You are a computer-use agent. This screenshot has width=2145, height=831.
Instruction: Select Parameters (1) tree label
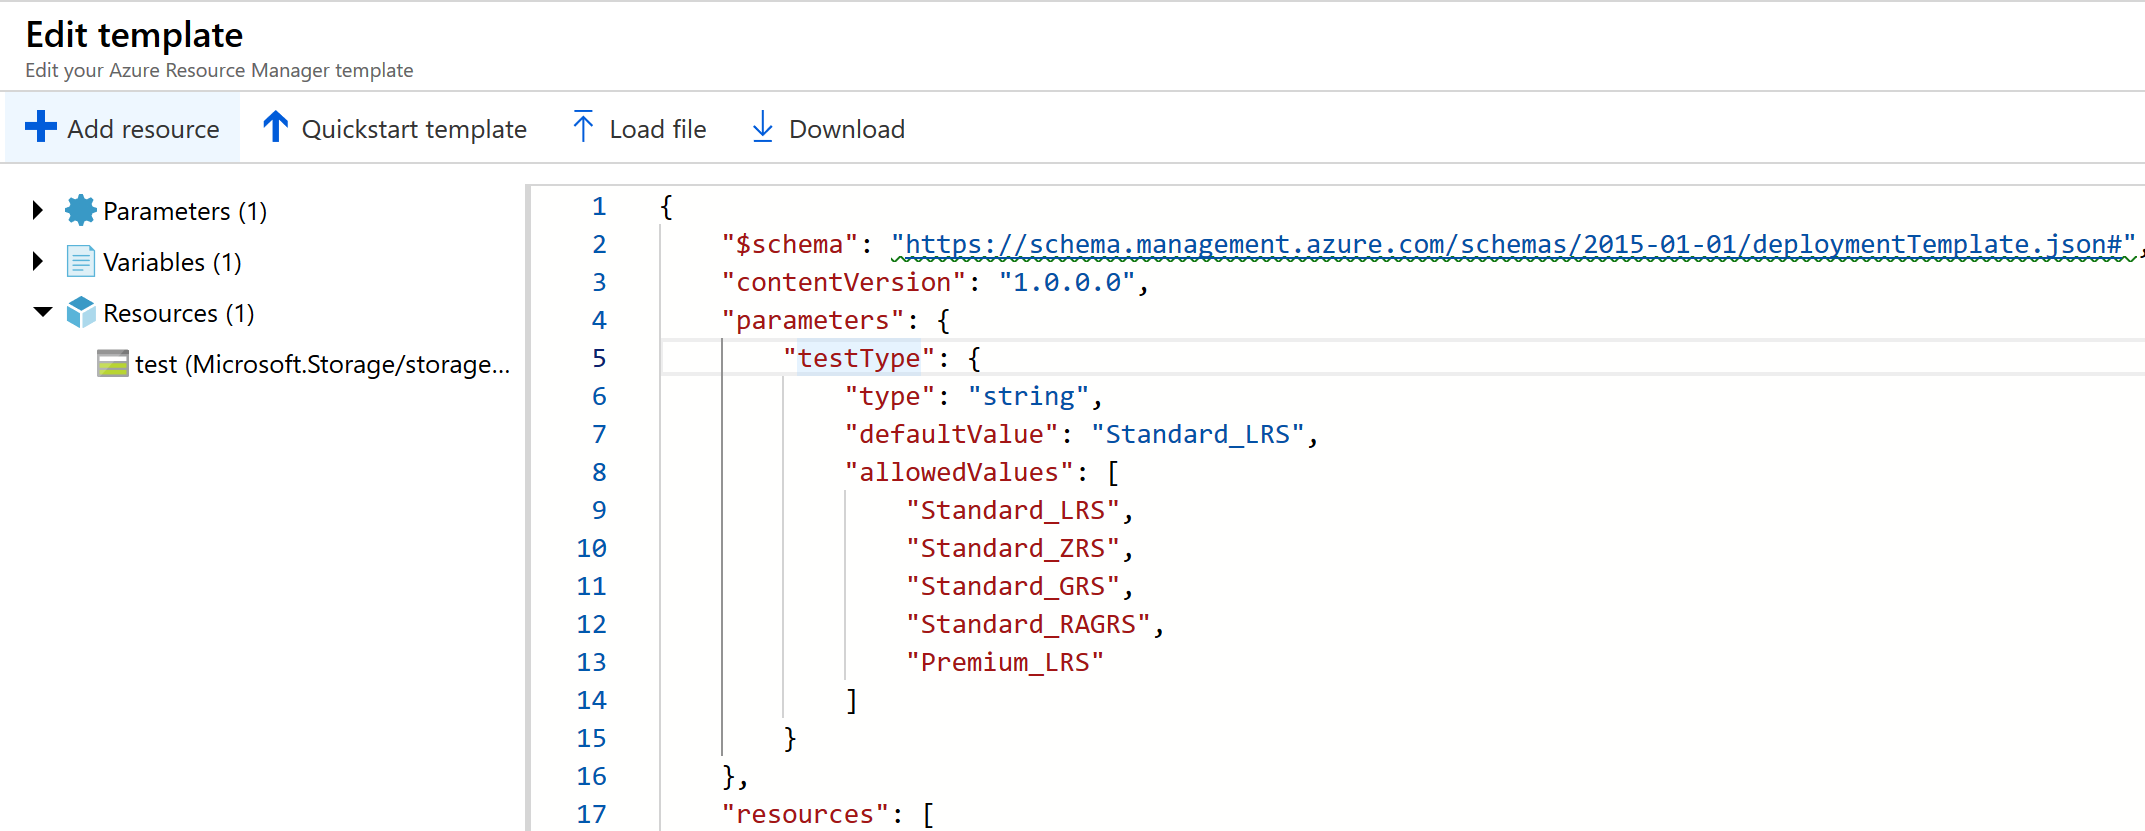coord(185,211)
